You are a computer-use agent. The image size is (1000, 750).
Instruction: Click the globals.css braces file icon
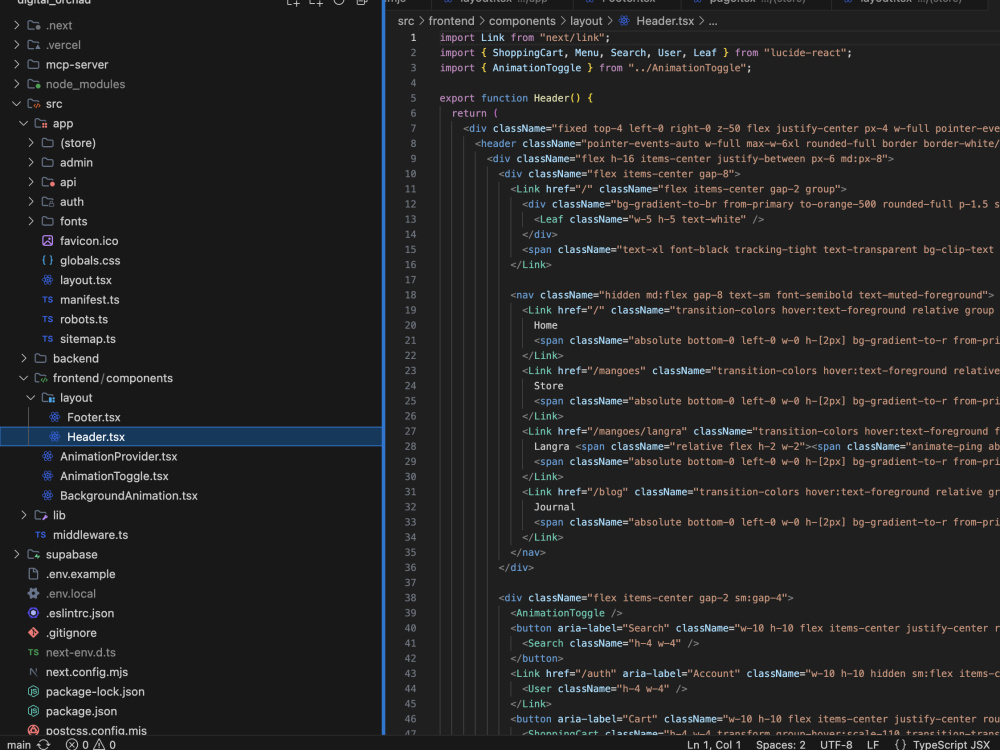(x=47, y=260)
